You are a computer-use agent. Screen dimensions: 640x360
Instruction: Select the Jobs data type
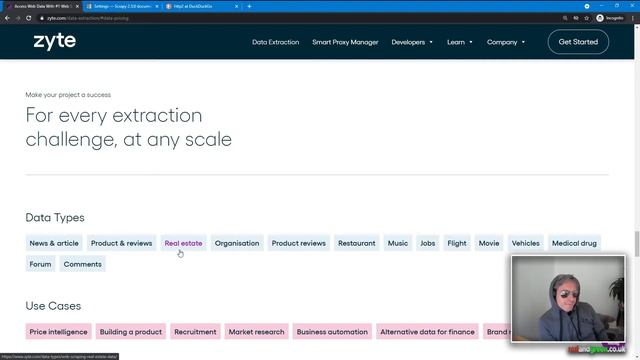pyautogui.click(x=427, y=243)
